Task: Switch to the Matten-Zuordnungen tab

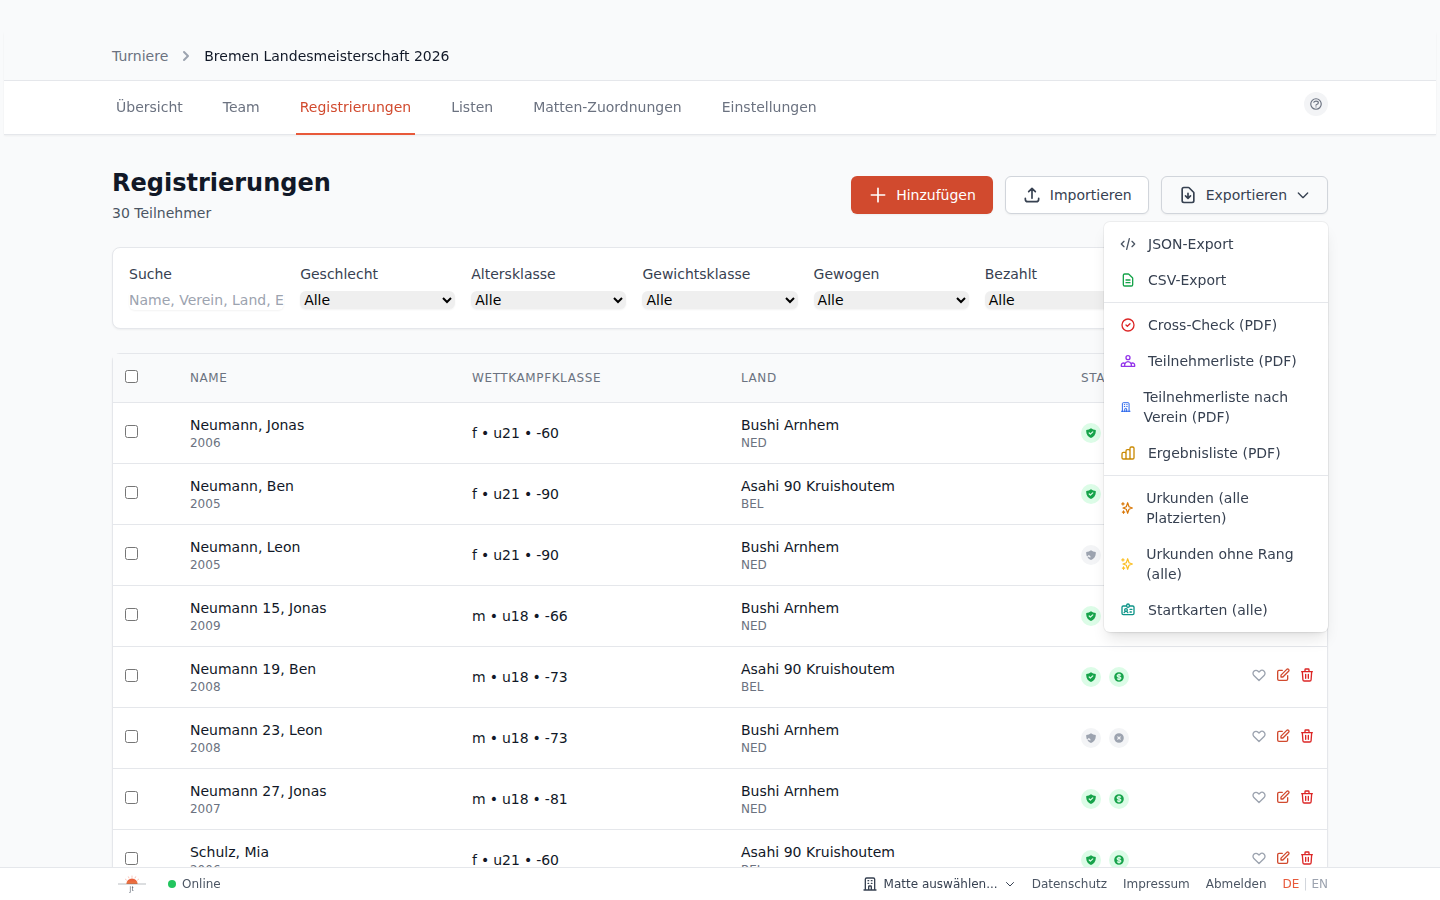Action: 607,107
